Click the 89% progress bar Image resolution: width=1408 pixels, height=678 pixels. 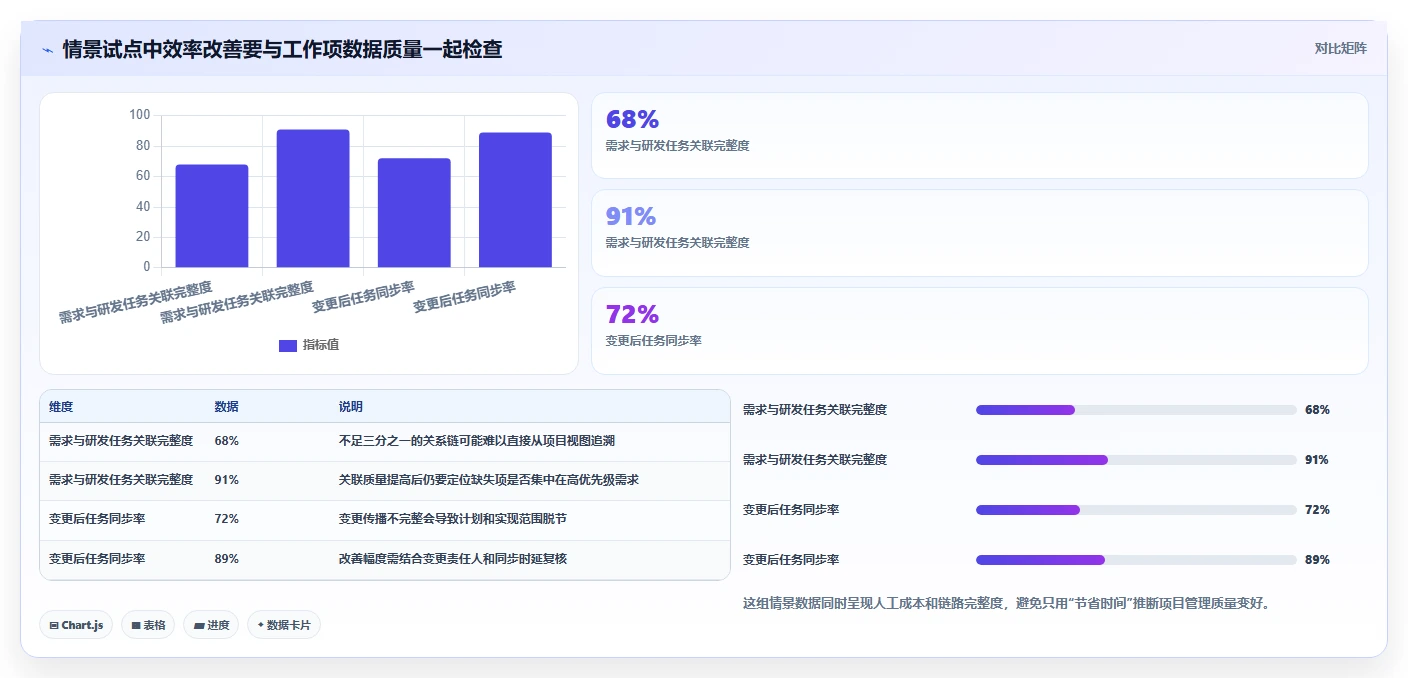tap(1136, 560)
